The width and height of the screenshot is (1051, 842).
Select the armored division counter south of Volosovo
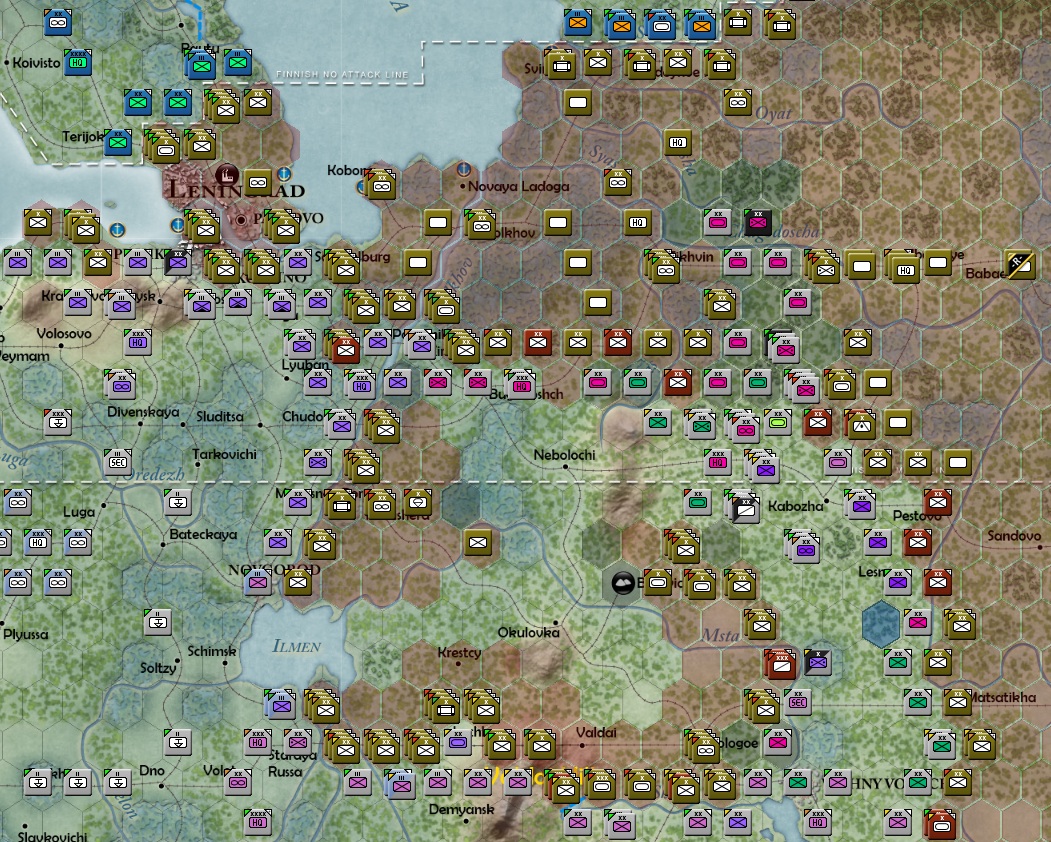coord(121,385)
